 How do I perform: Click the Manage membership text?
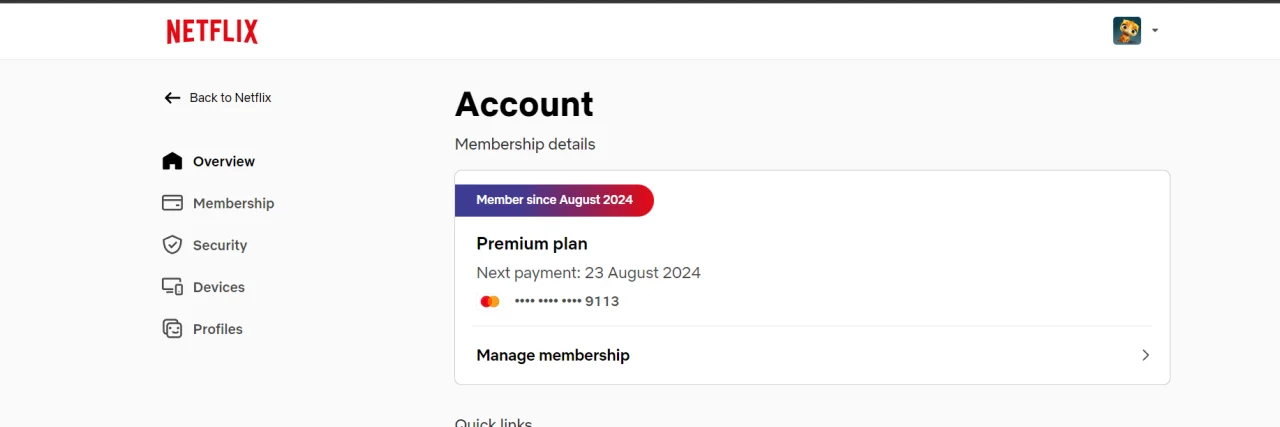(553, 355)
